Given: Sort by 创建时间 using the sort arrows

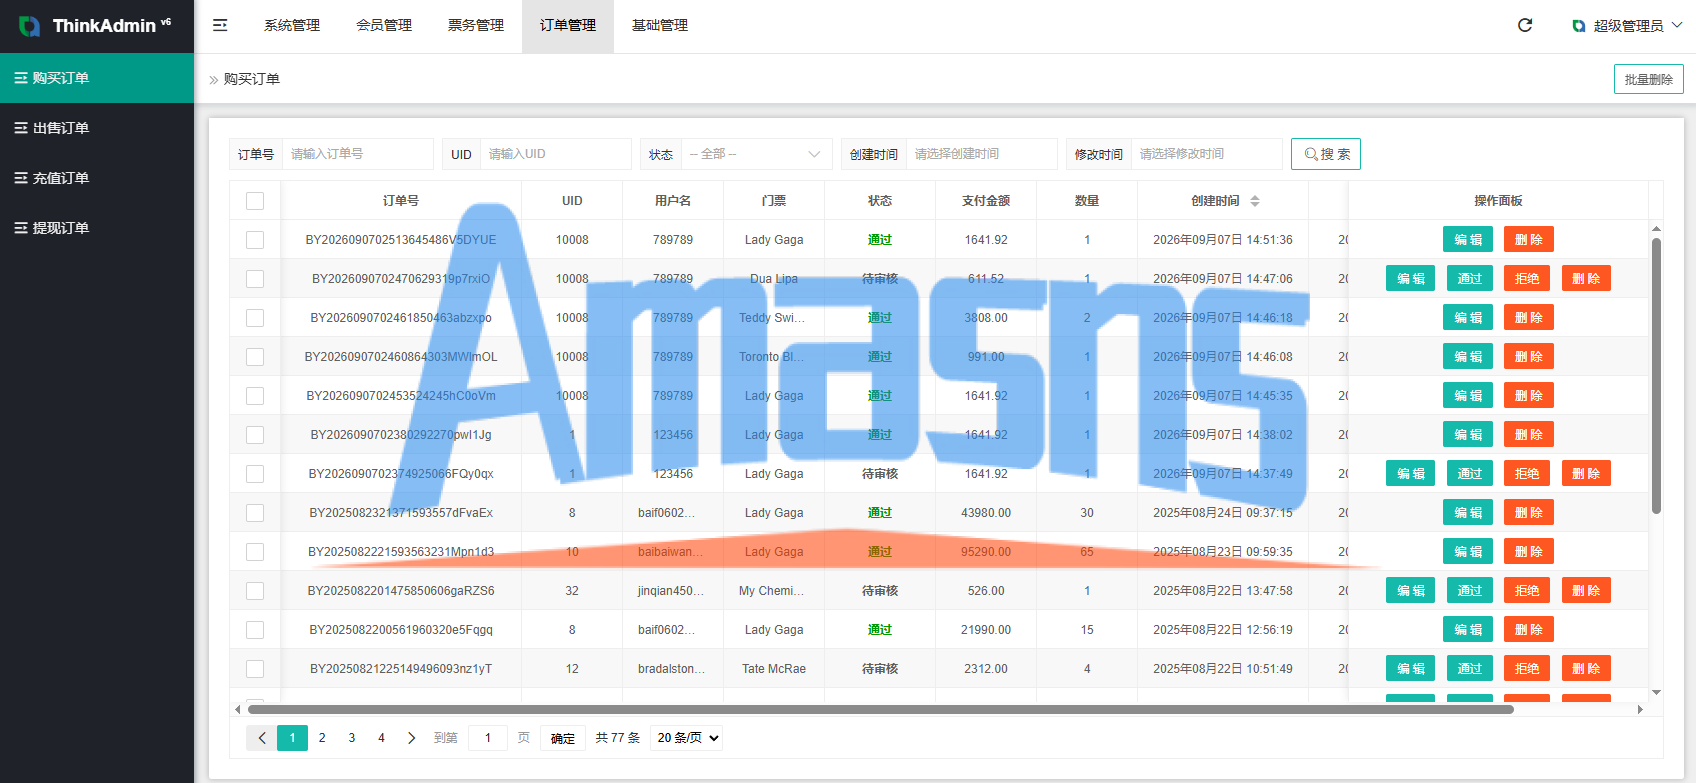Looking at the screenshot, I should pos(1255,201).
